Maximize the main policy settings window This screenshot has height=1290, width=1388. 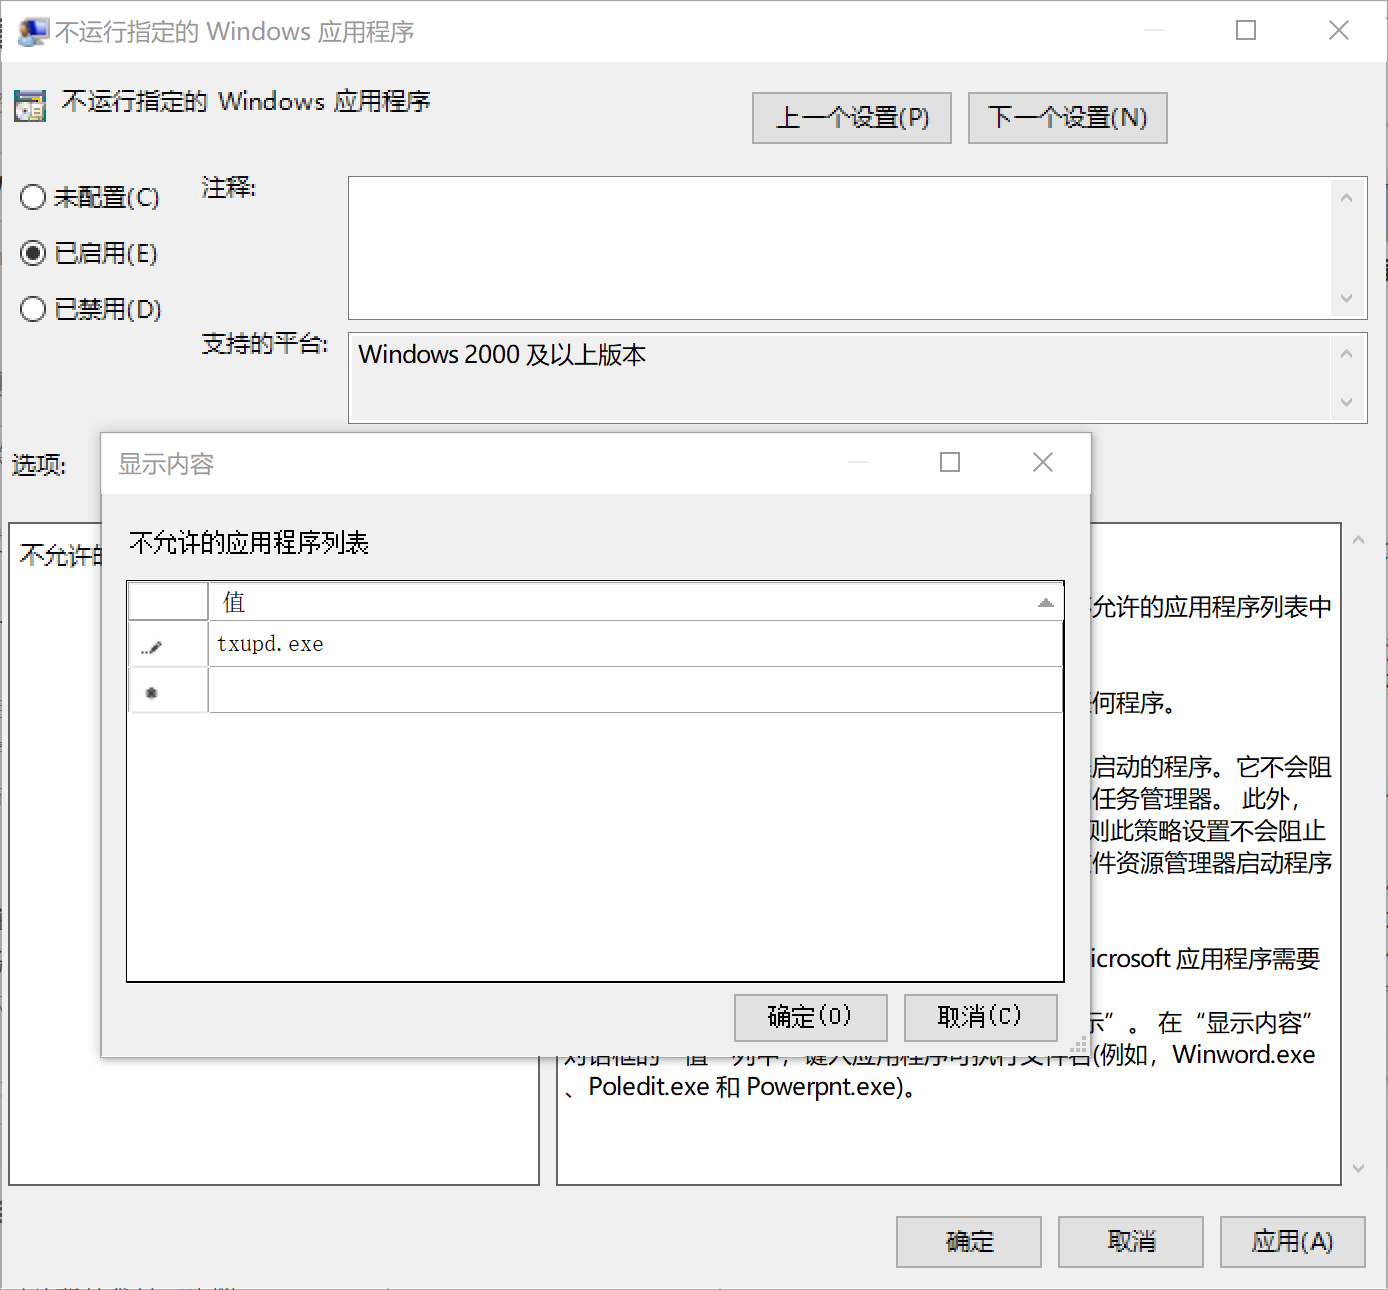(1246, 31)
